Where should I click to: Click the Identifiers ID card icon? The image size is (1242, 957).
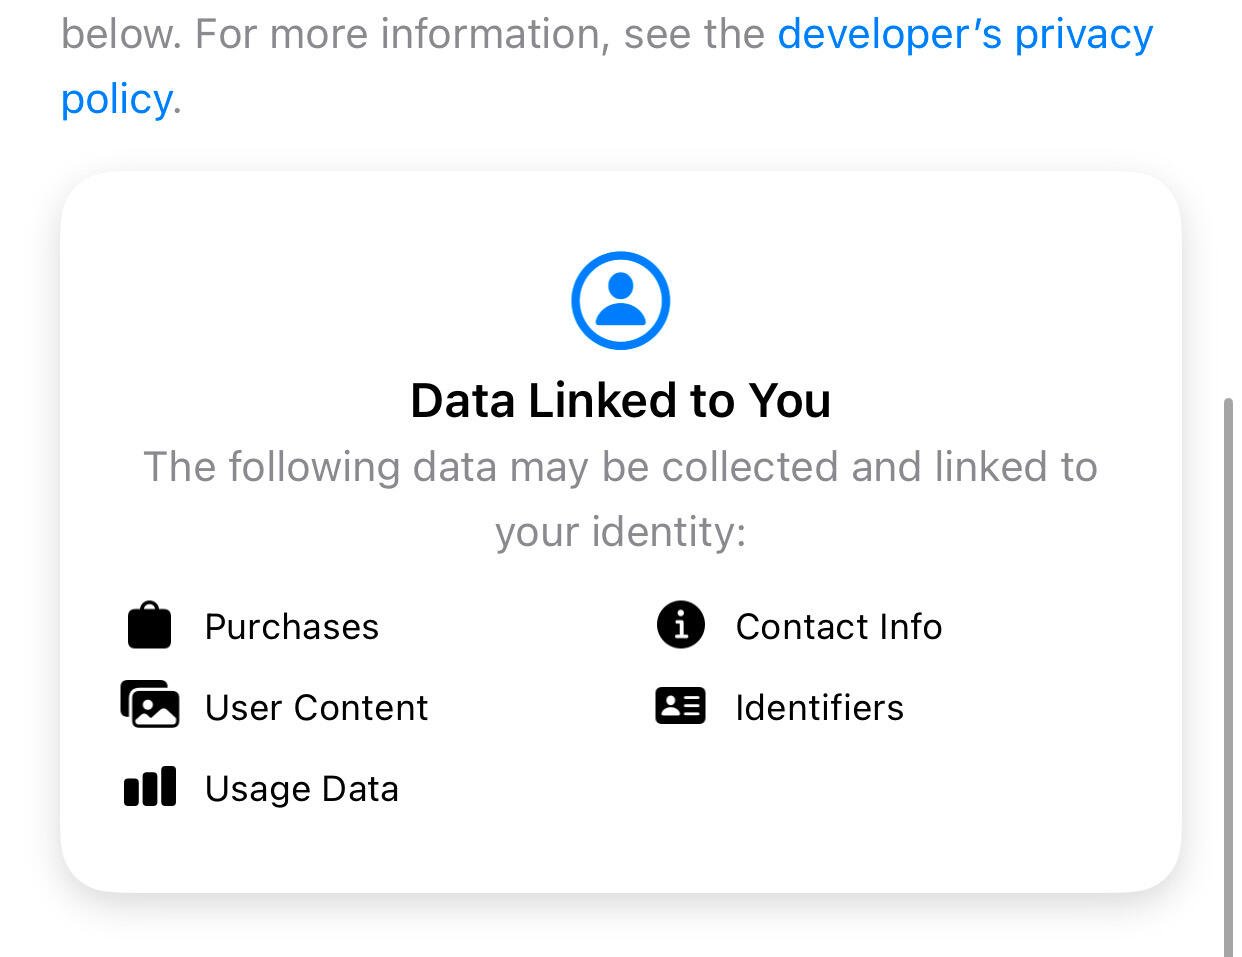[x=681, y=706]
